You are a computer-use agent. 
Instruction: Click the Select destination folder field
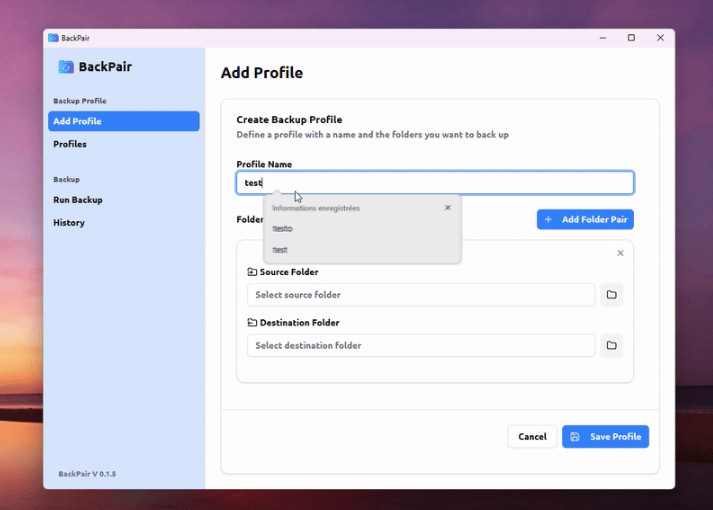(x=421, y=345)
